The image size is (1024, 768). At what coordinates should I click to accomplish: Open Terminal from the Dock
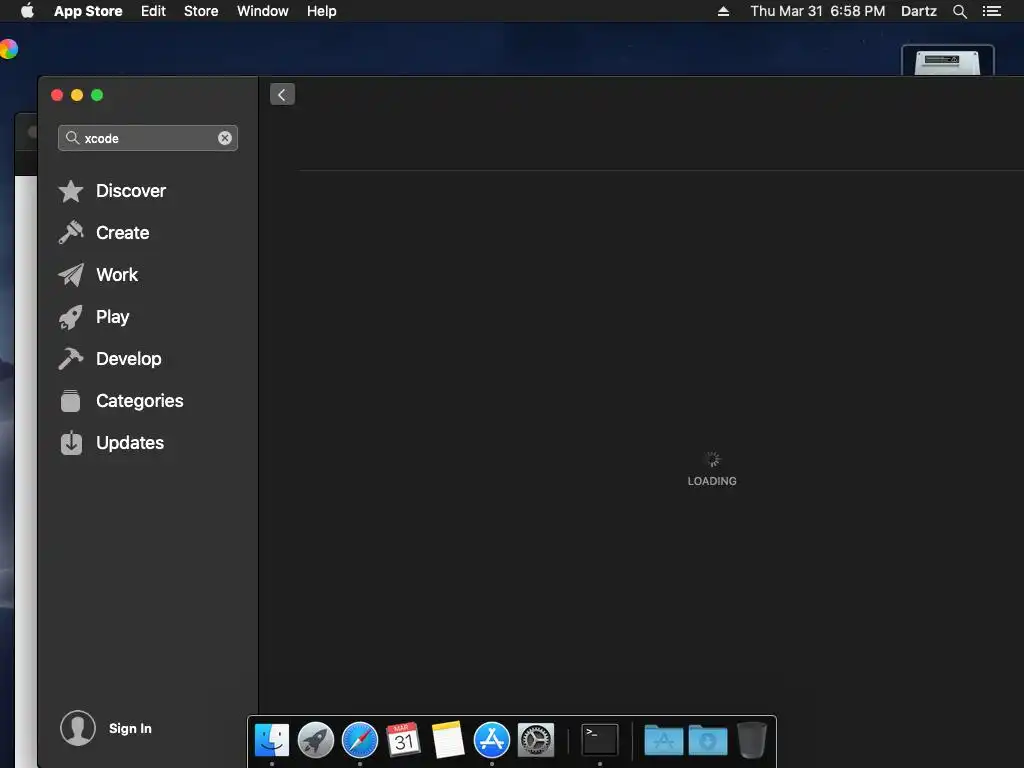pyautogui.click(x=600, y=740)
